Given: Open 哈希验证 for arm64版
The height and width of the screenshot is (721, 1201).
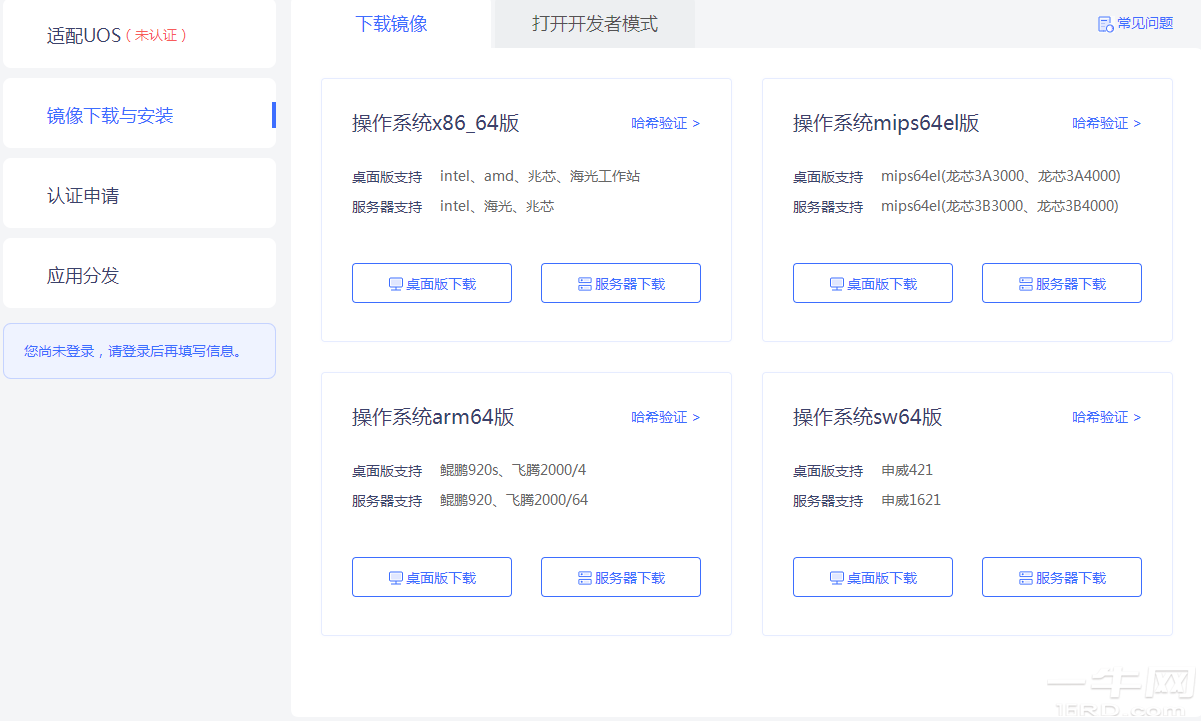Looking at the screenshot, I should tap(665, 417).
